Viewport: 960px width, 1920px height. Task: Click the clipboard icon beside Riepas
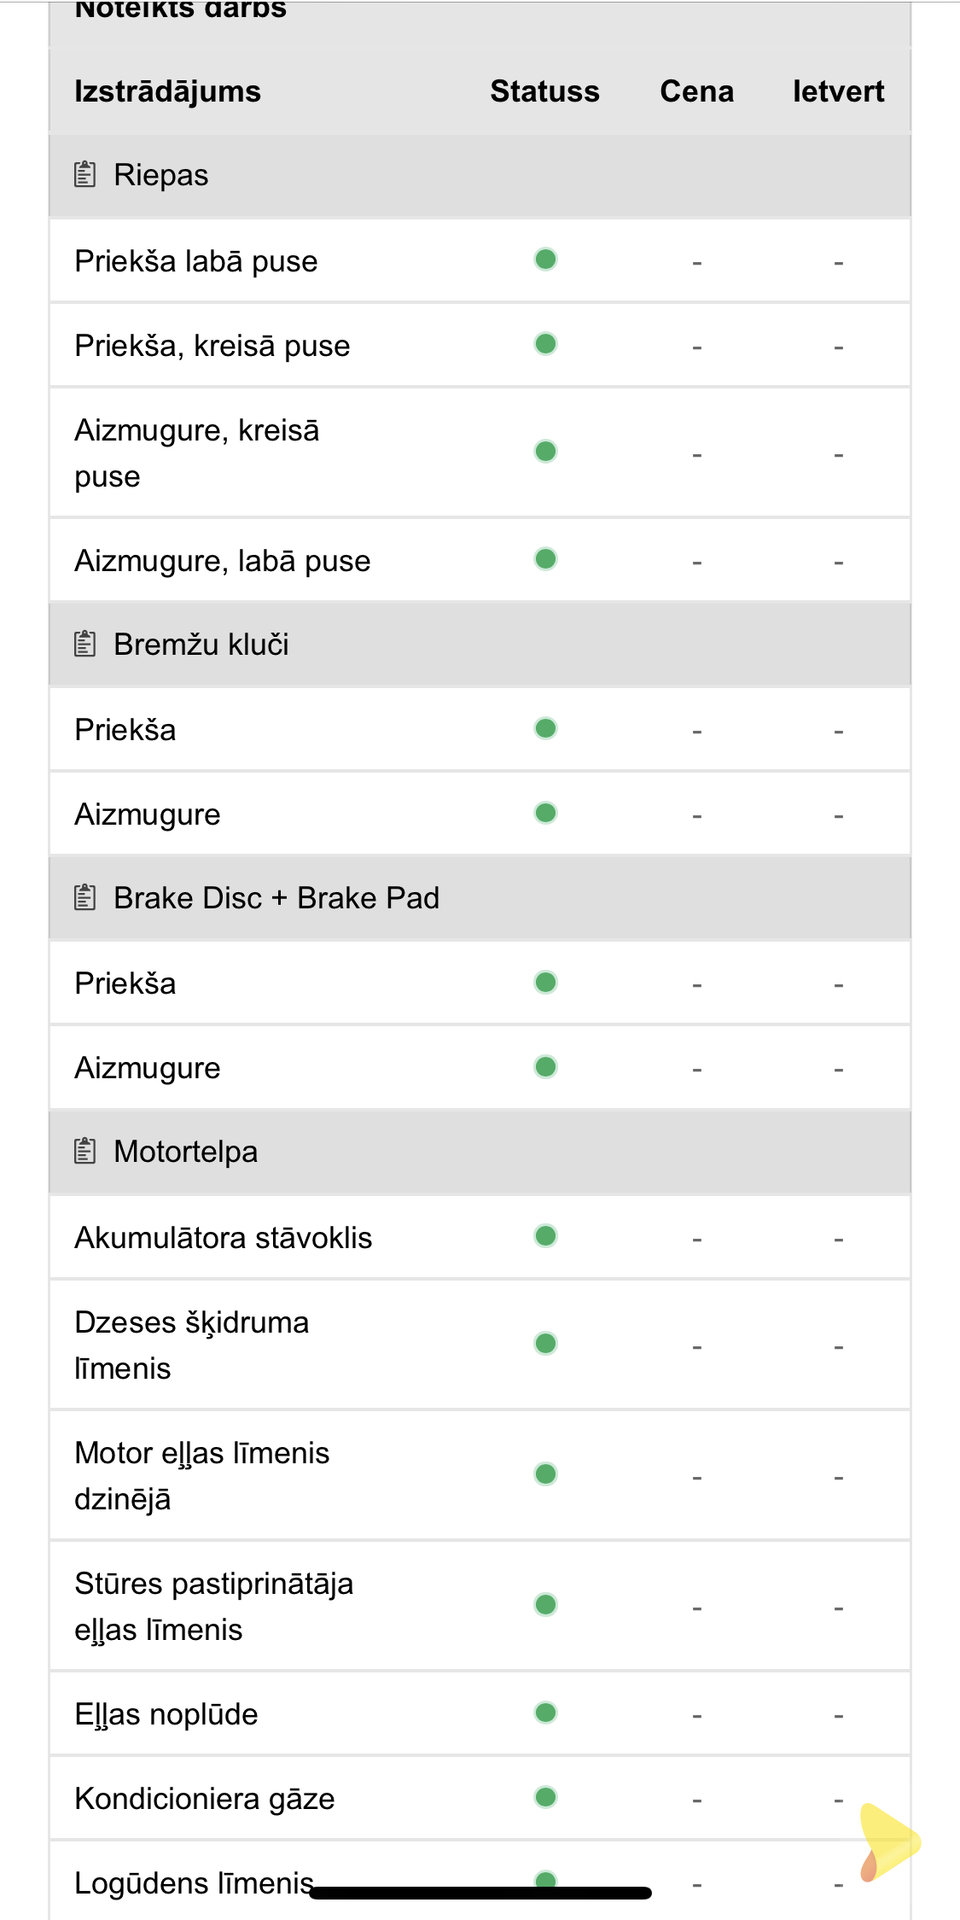tap(85, 175)
